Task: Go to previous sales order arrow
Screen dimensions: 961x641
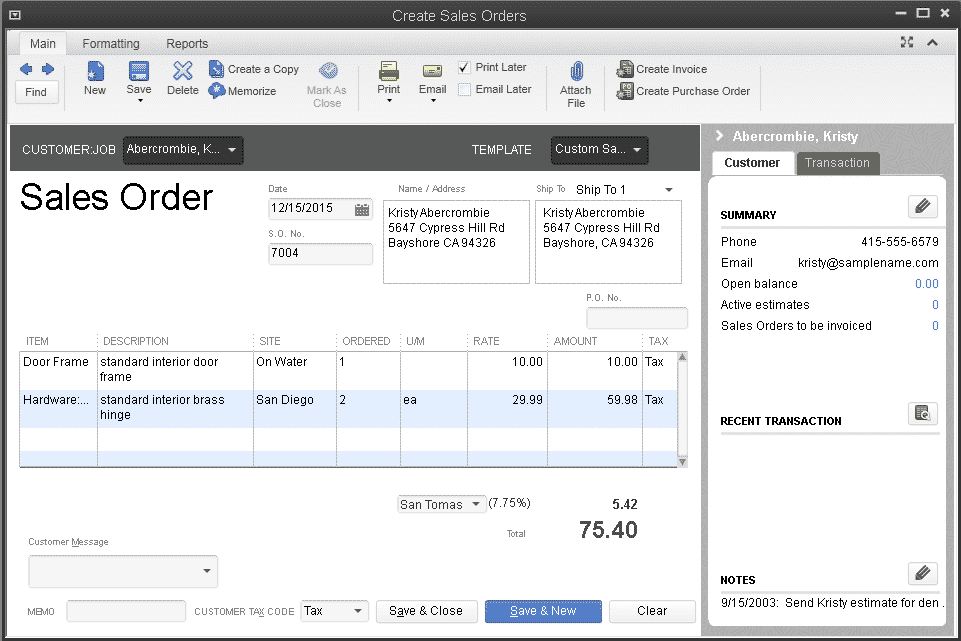Action: [x=26, y=69]
